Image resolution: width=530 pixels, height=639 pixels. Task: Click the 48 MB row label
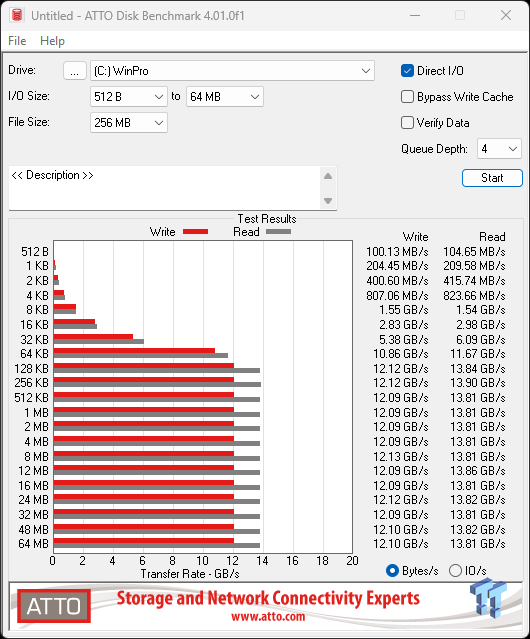click(33, 529)
